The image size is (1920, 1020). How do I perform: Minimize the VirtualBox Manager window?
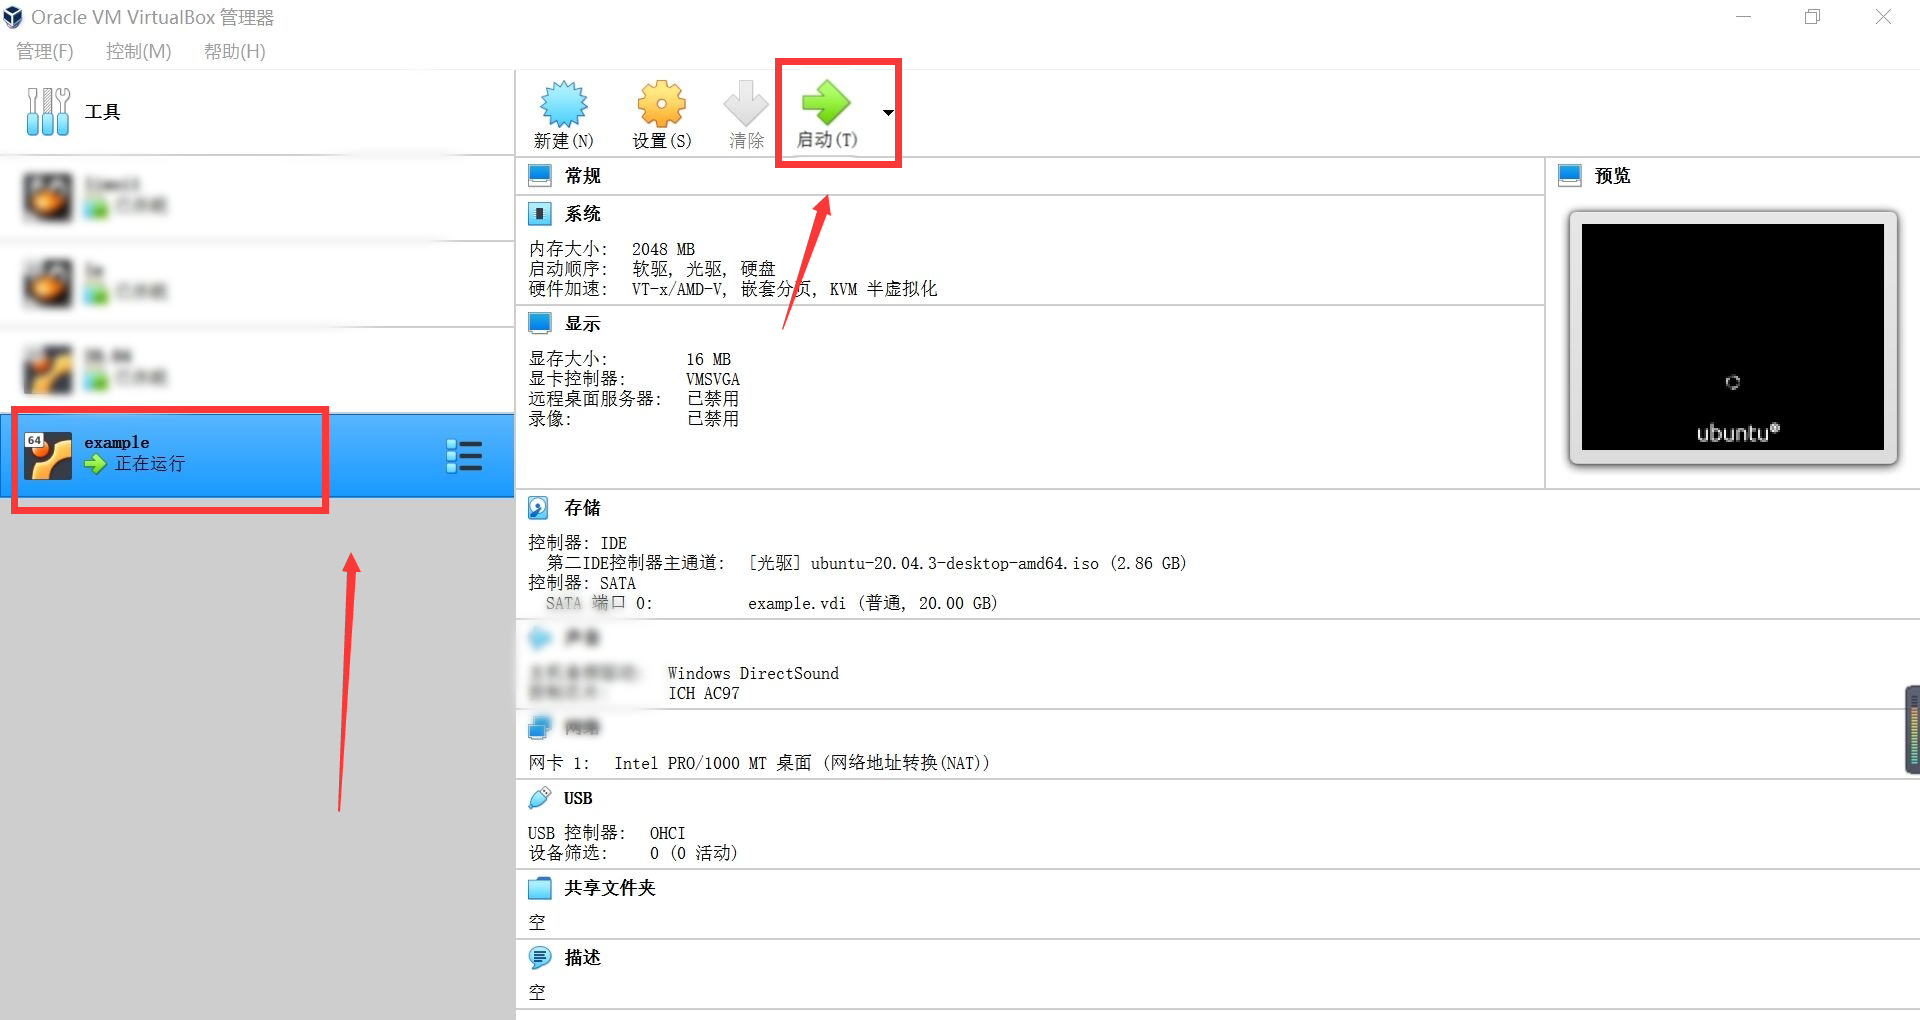1743,17
